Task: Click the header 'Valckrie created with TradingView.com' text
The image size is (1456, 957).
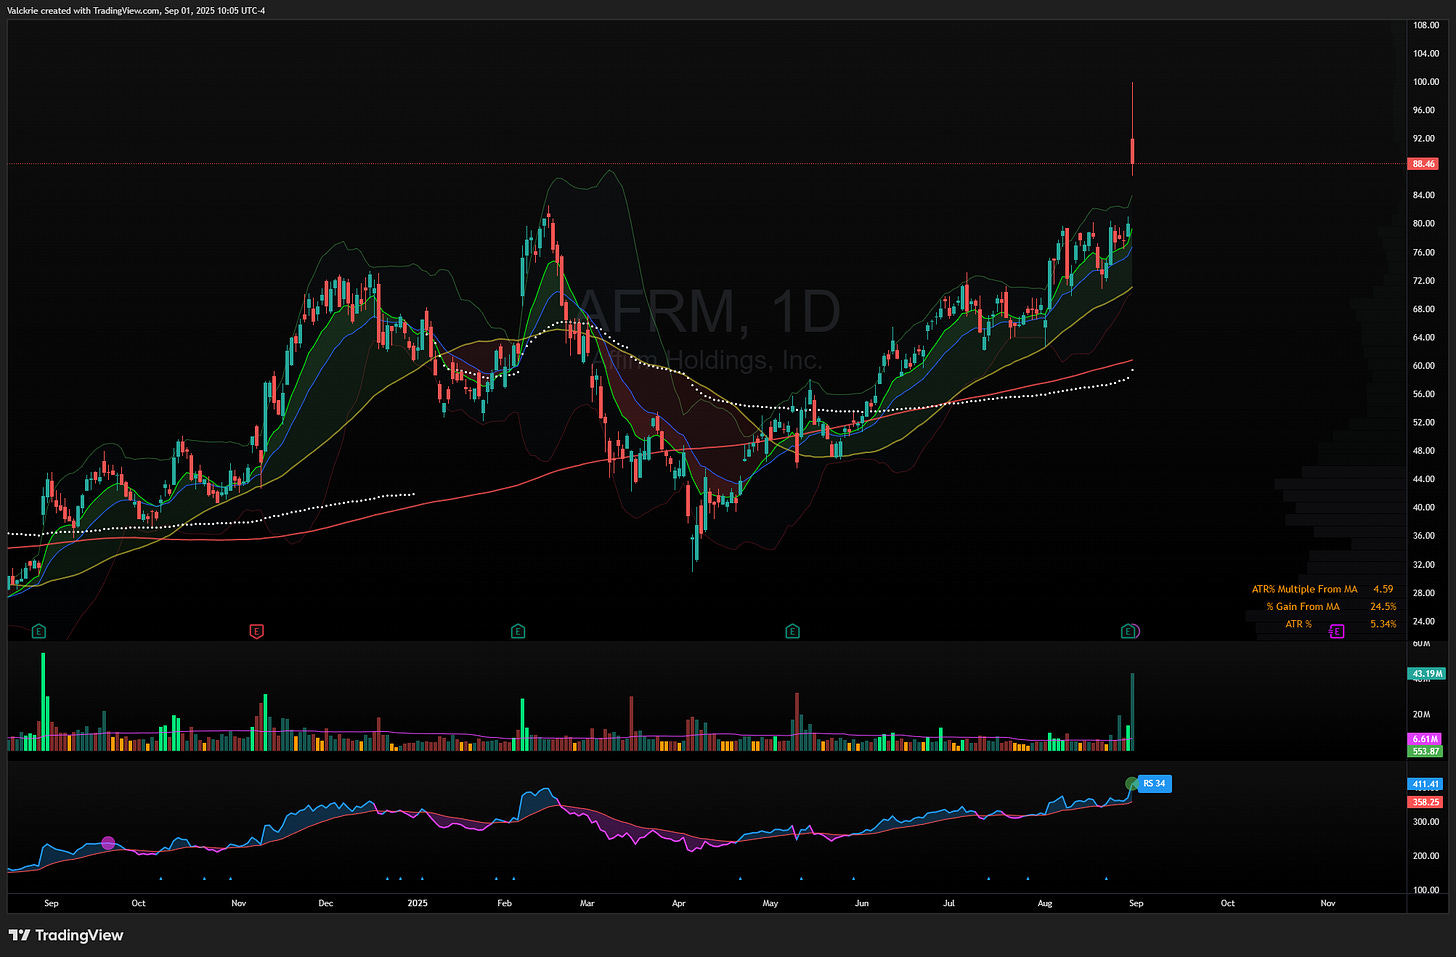Action: (x=83, y=11)
